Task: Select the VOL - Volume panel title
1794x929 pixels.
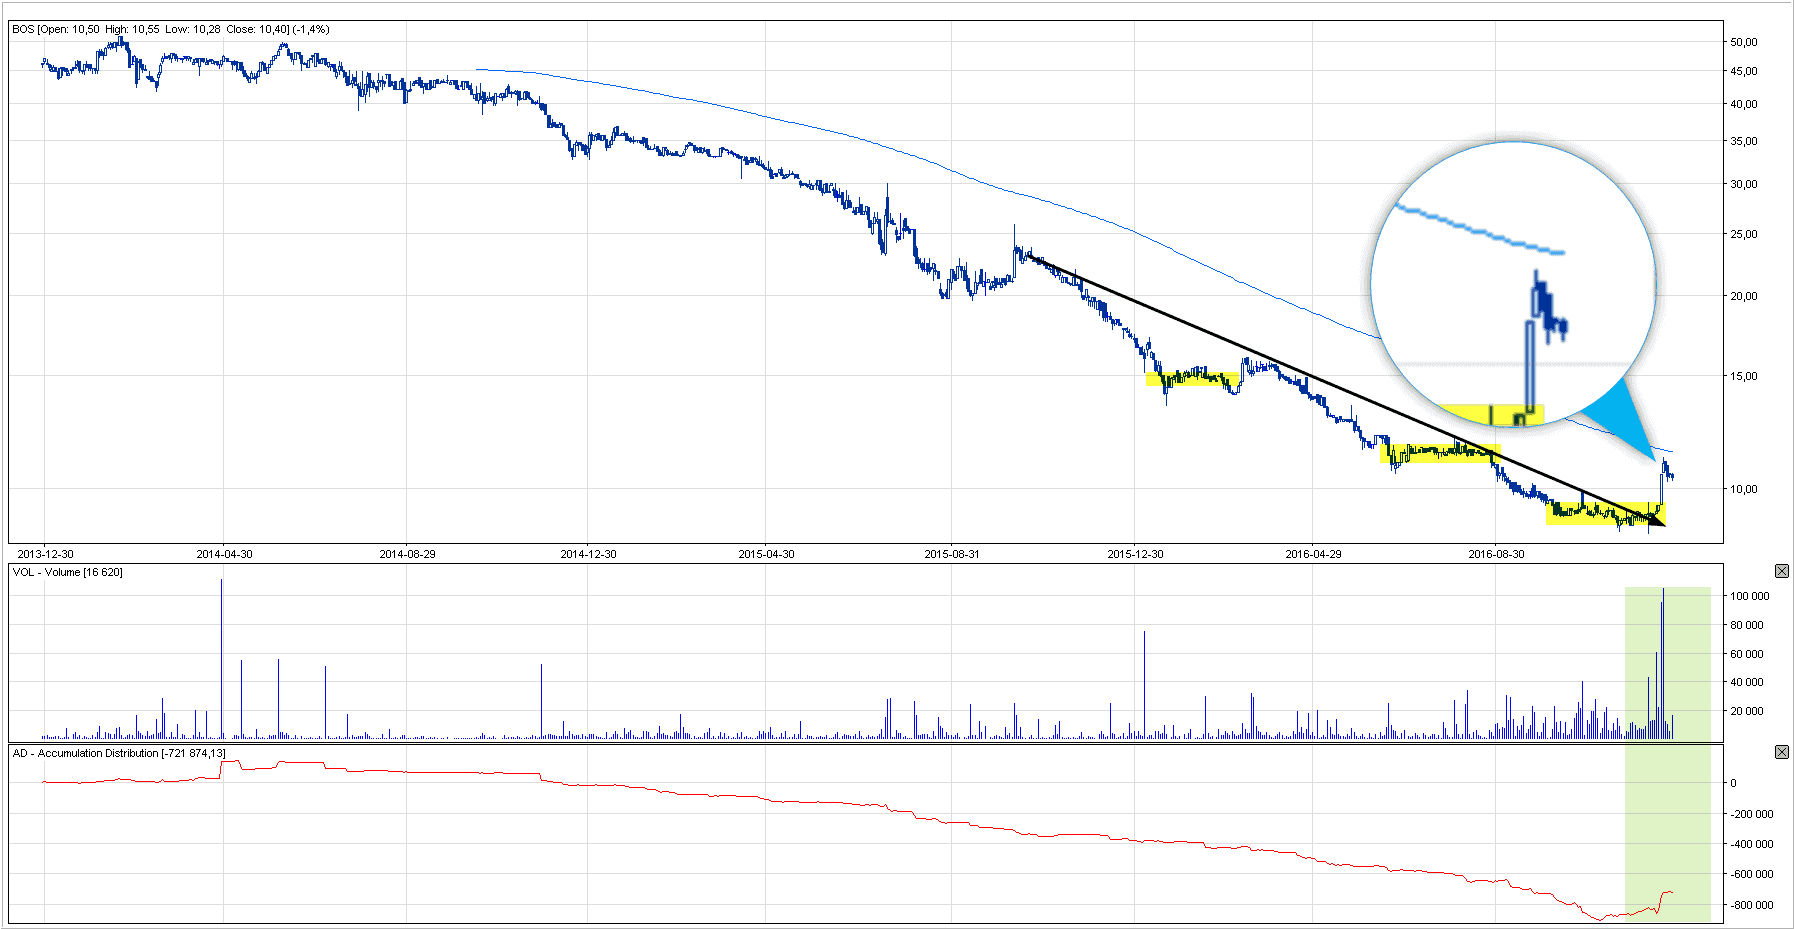Action: coord(67,572)
